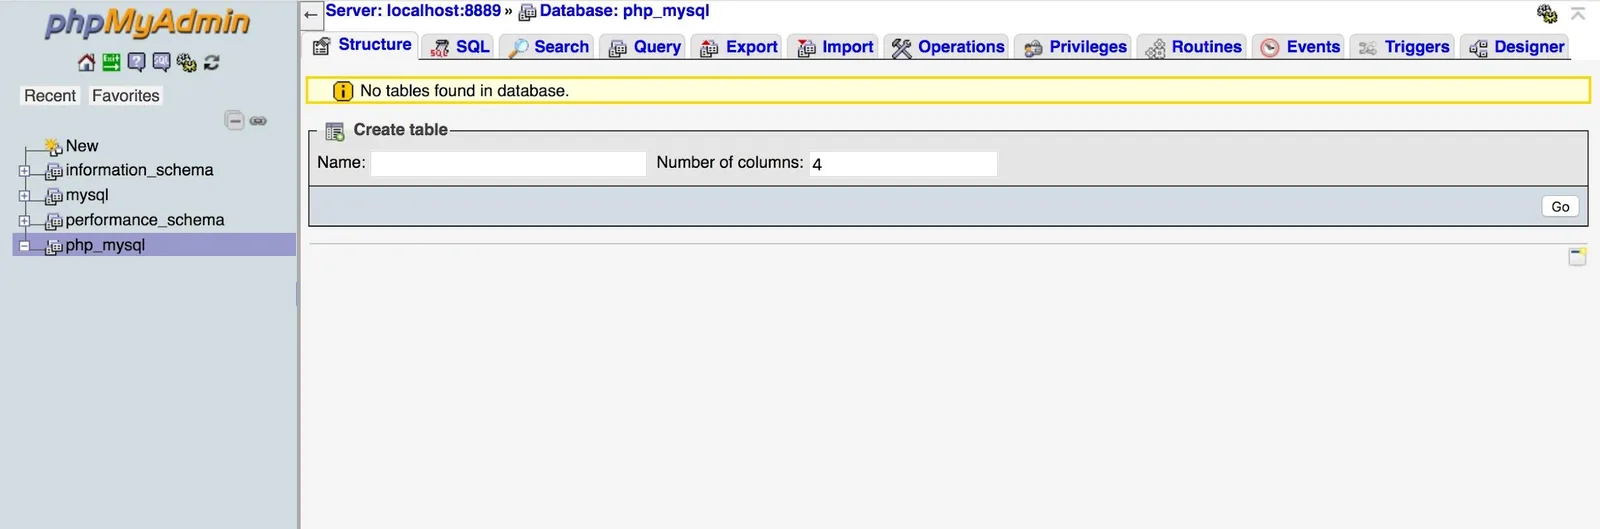Collapse top menu with up-arrow icon
1600x529 pixels.
[x=1578, y=13]
